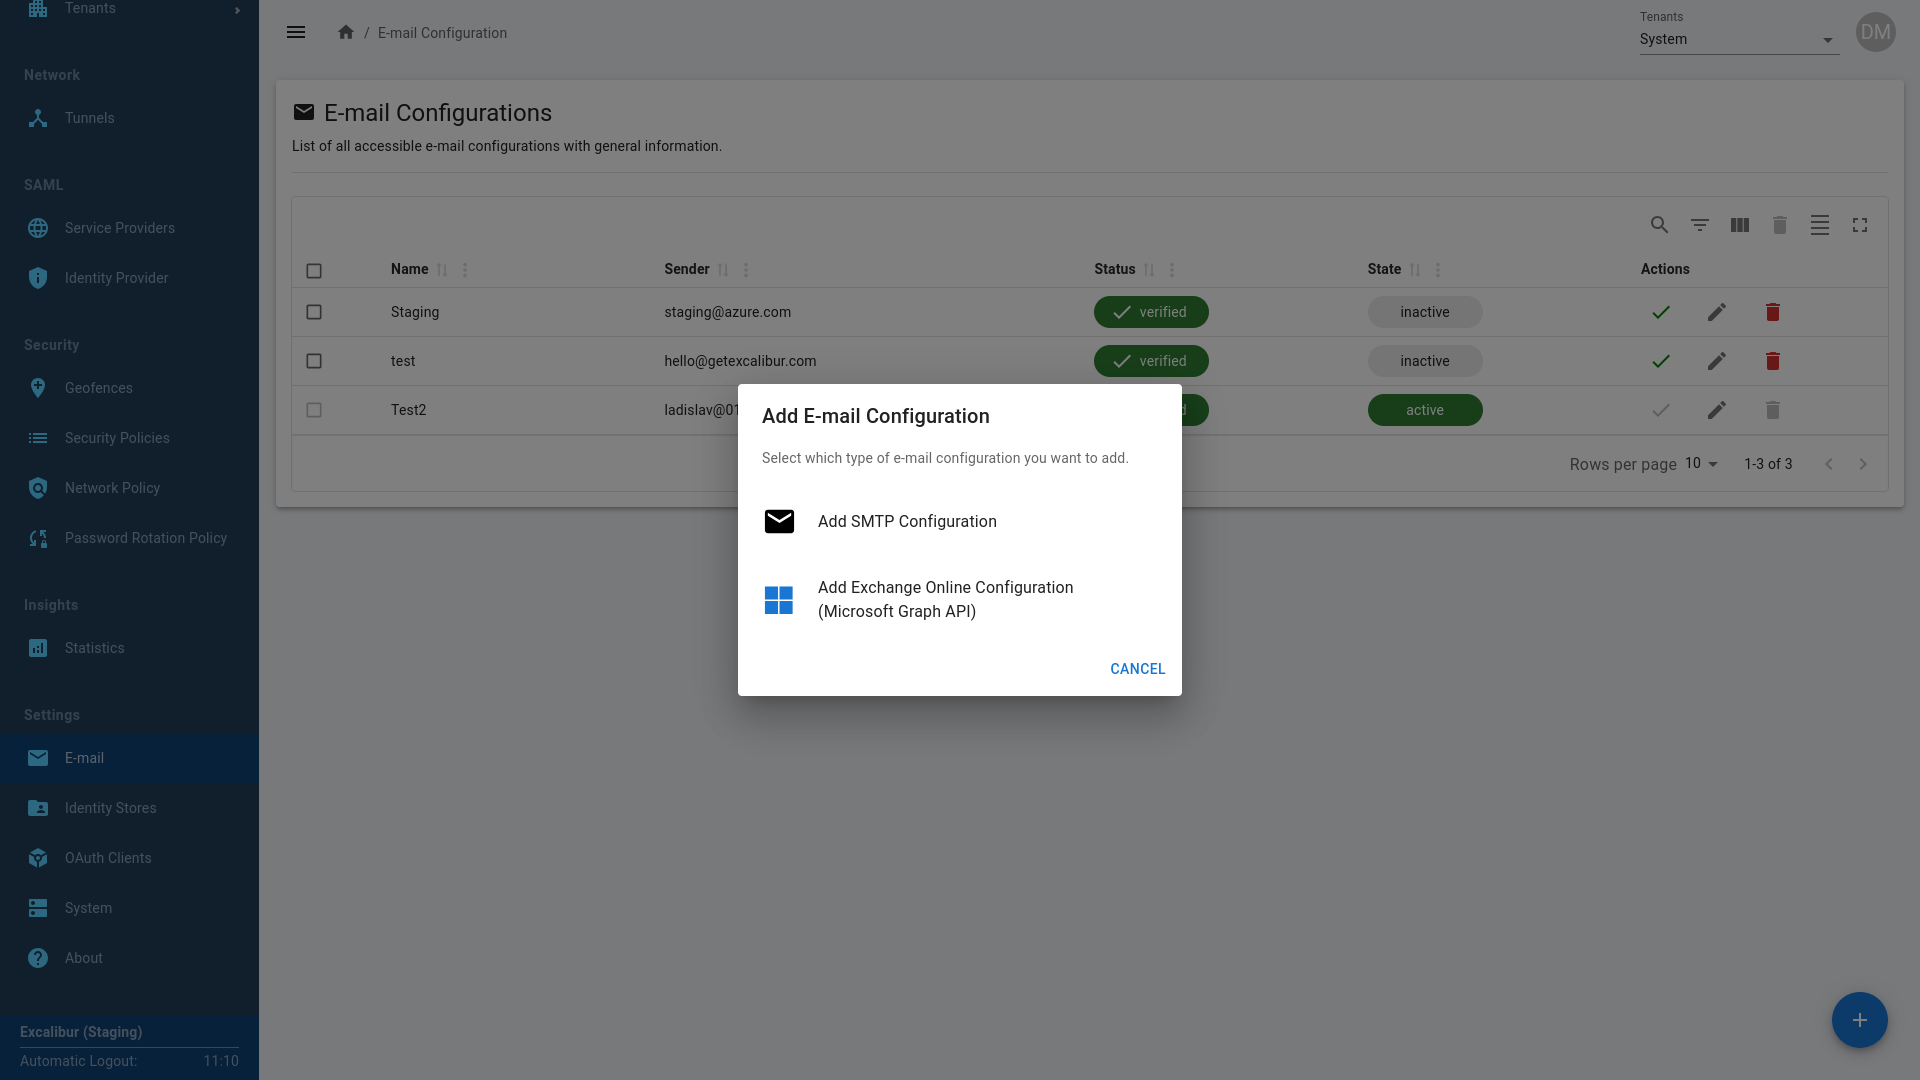Go to Security Policies sidebar item
1920x1080 pixels.
[117, 438]
